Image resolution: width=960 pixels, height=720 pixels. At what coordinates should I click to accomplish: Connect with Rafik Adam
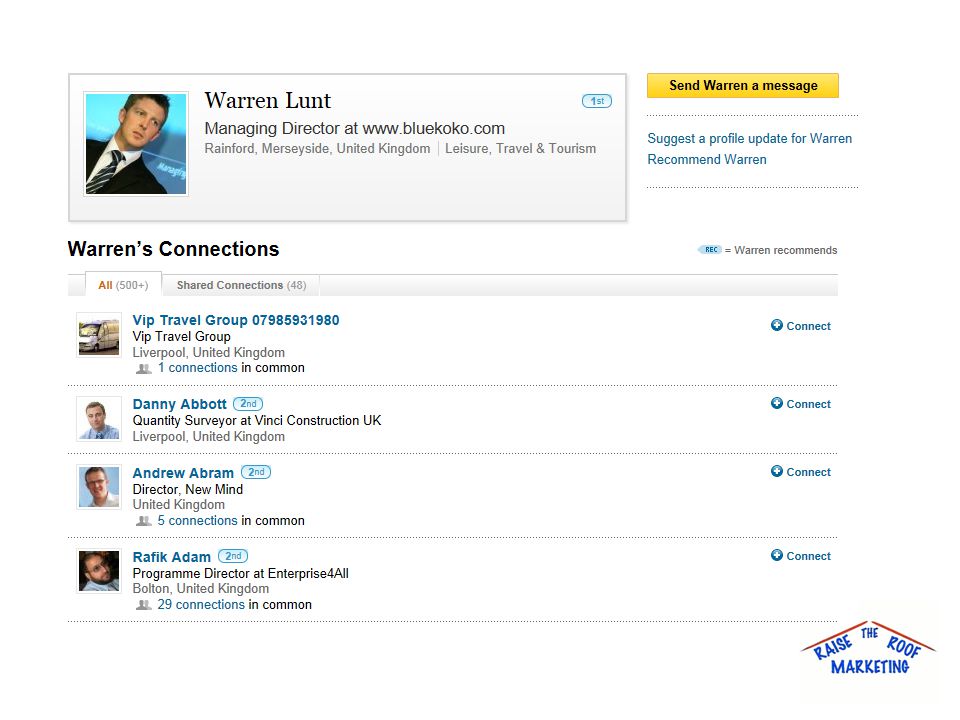coord(801,555)
